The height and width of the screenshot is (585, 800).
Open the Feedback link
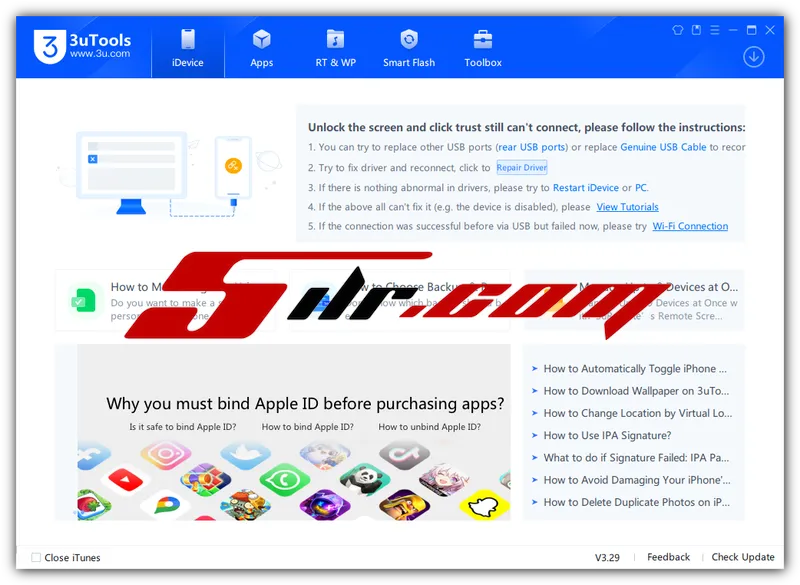[x=668, y=557]
